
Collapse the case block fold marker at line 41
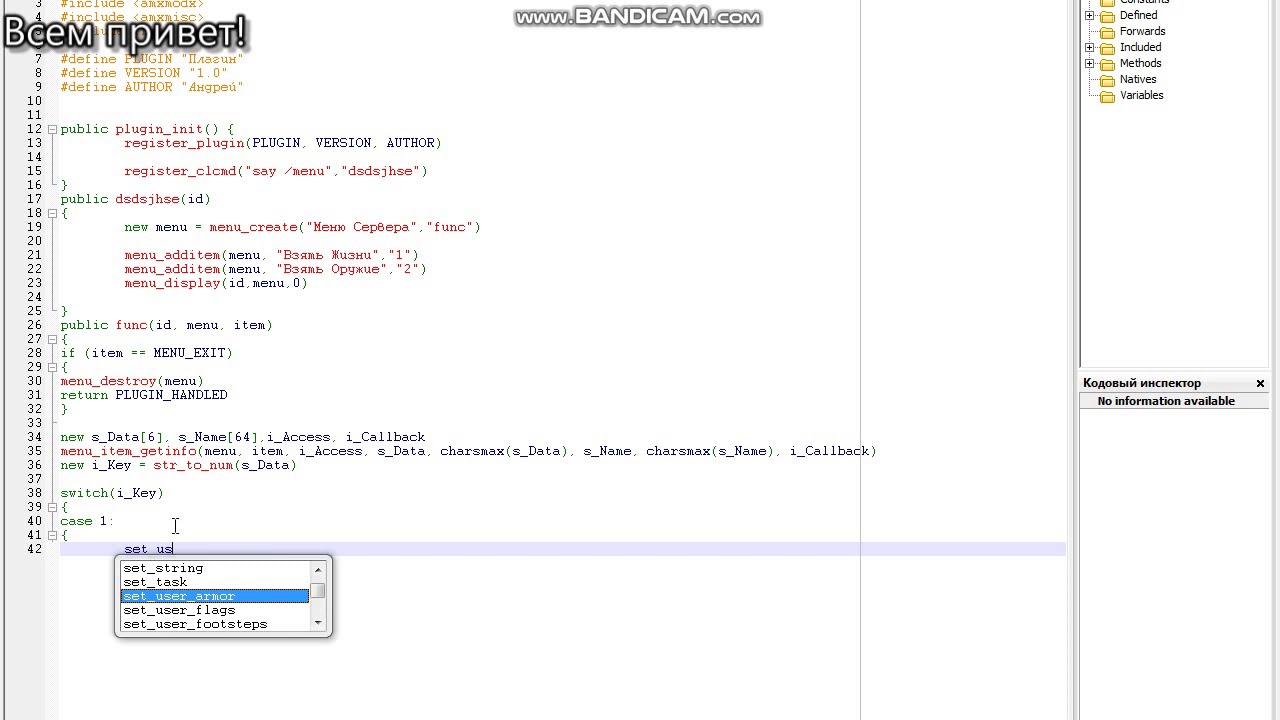pos(52,535)
